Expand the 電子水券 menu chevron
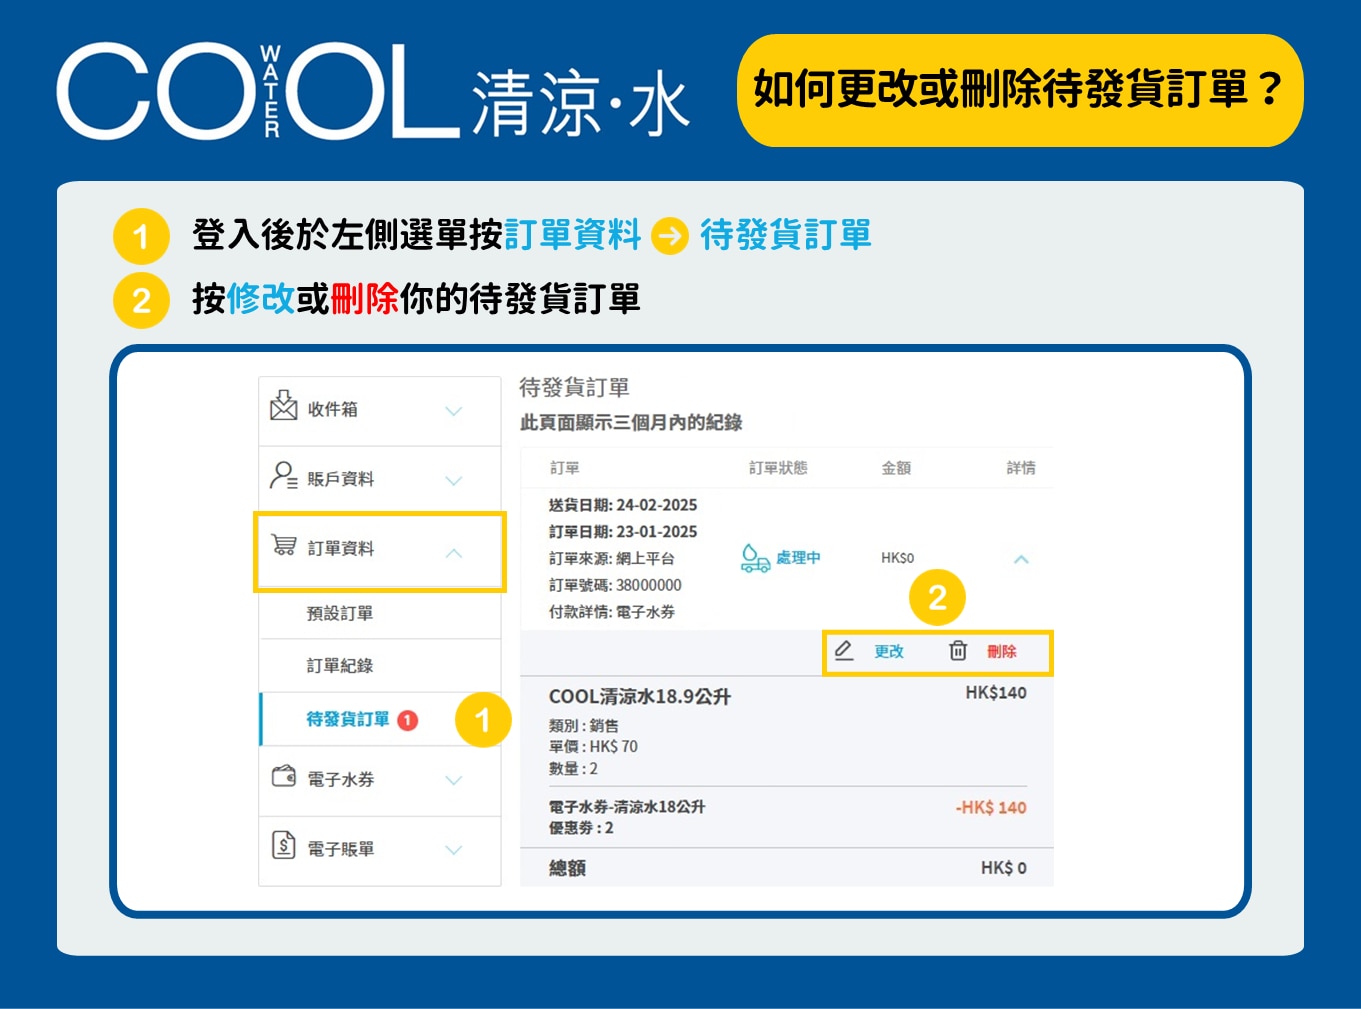This screenshot has height=1009, width=1361. 454,780
